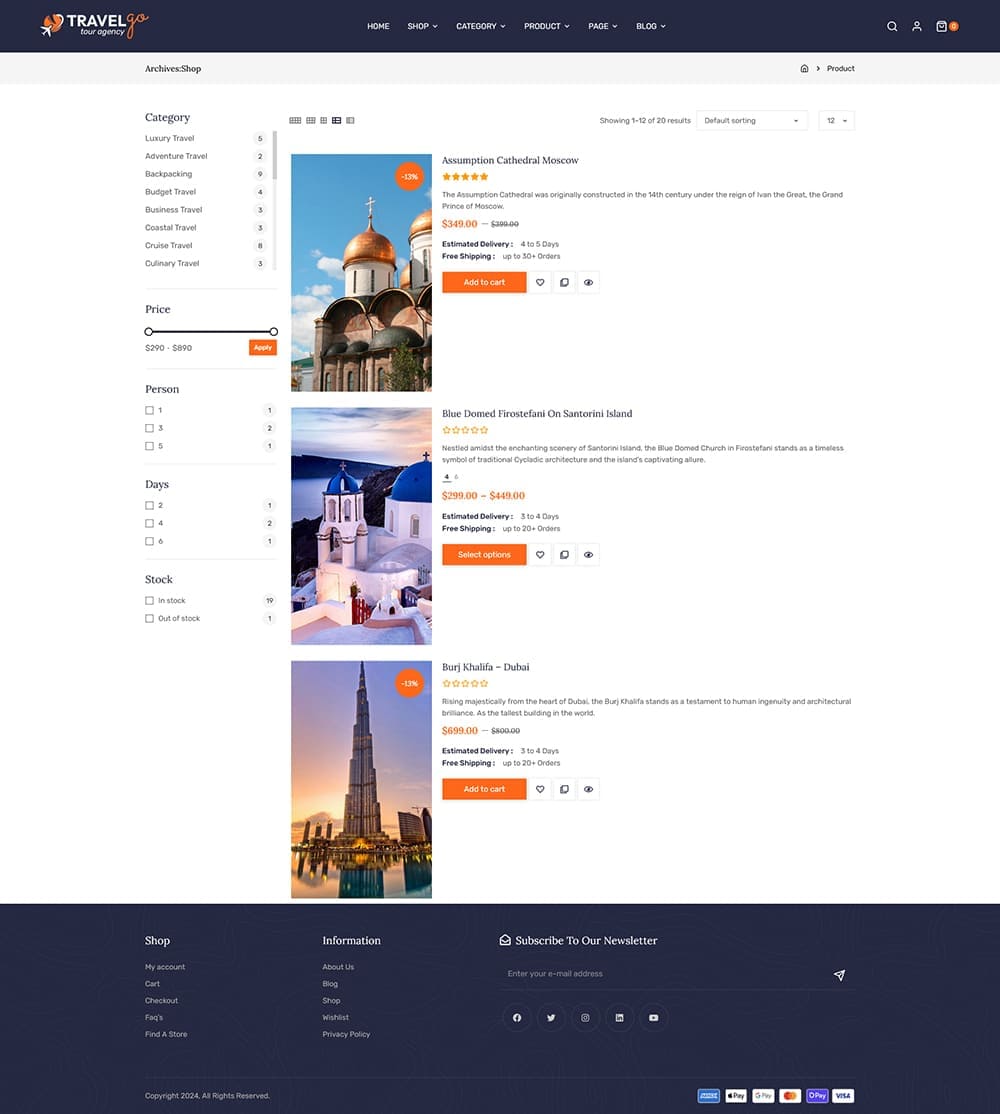The image size is (1000, 1114).
Task: Switch to the list view icon
Action: click(337, 121)
